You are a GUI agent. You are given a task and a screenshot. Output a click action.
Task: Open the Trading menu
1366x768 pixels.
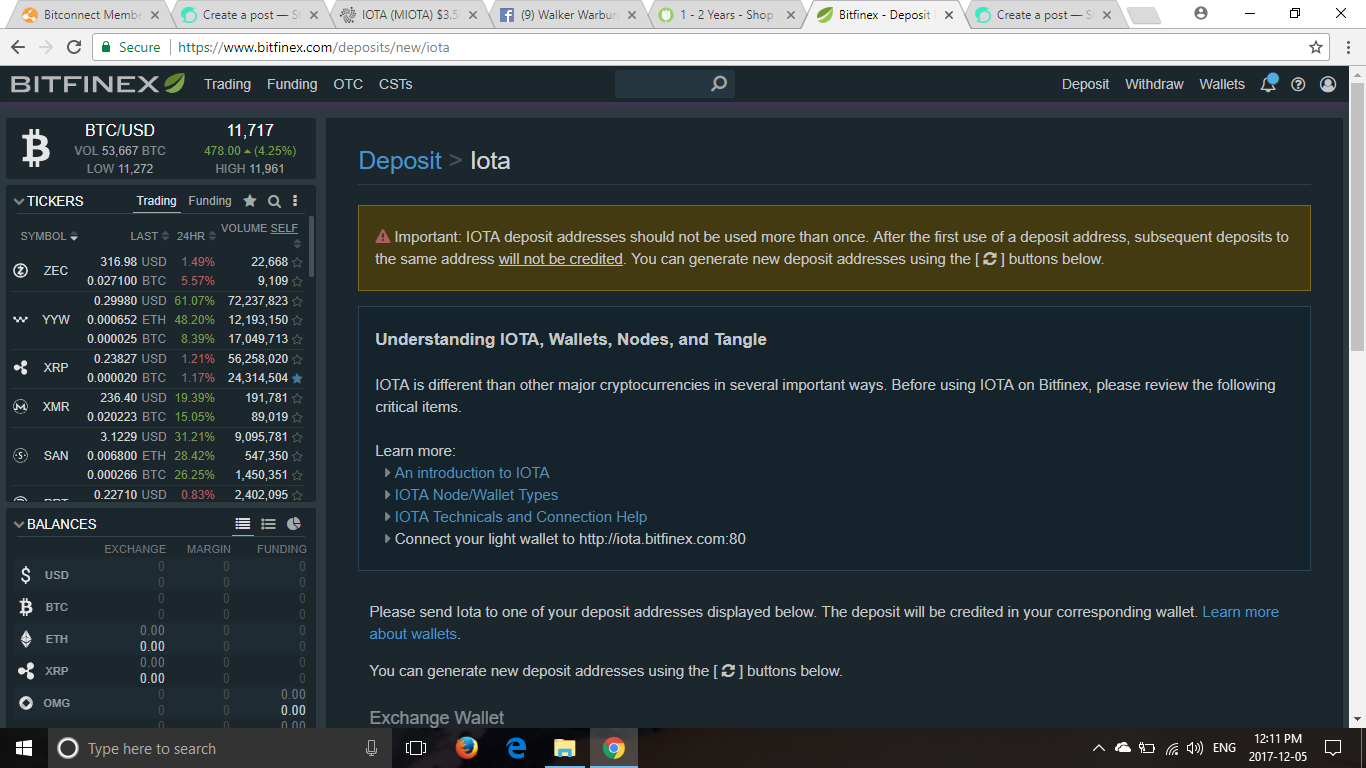(227, 84)
